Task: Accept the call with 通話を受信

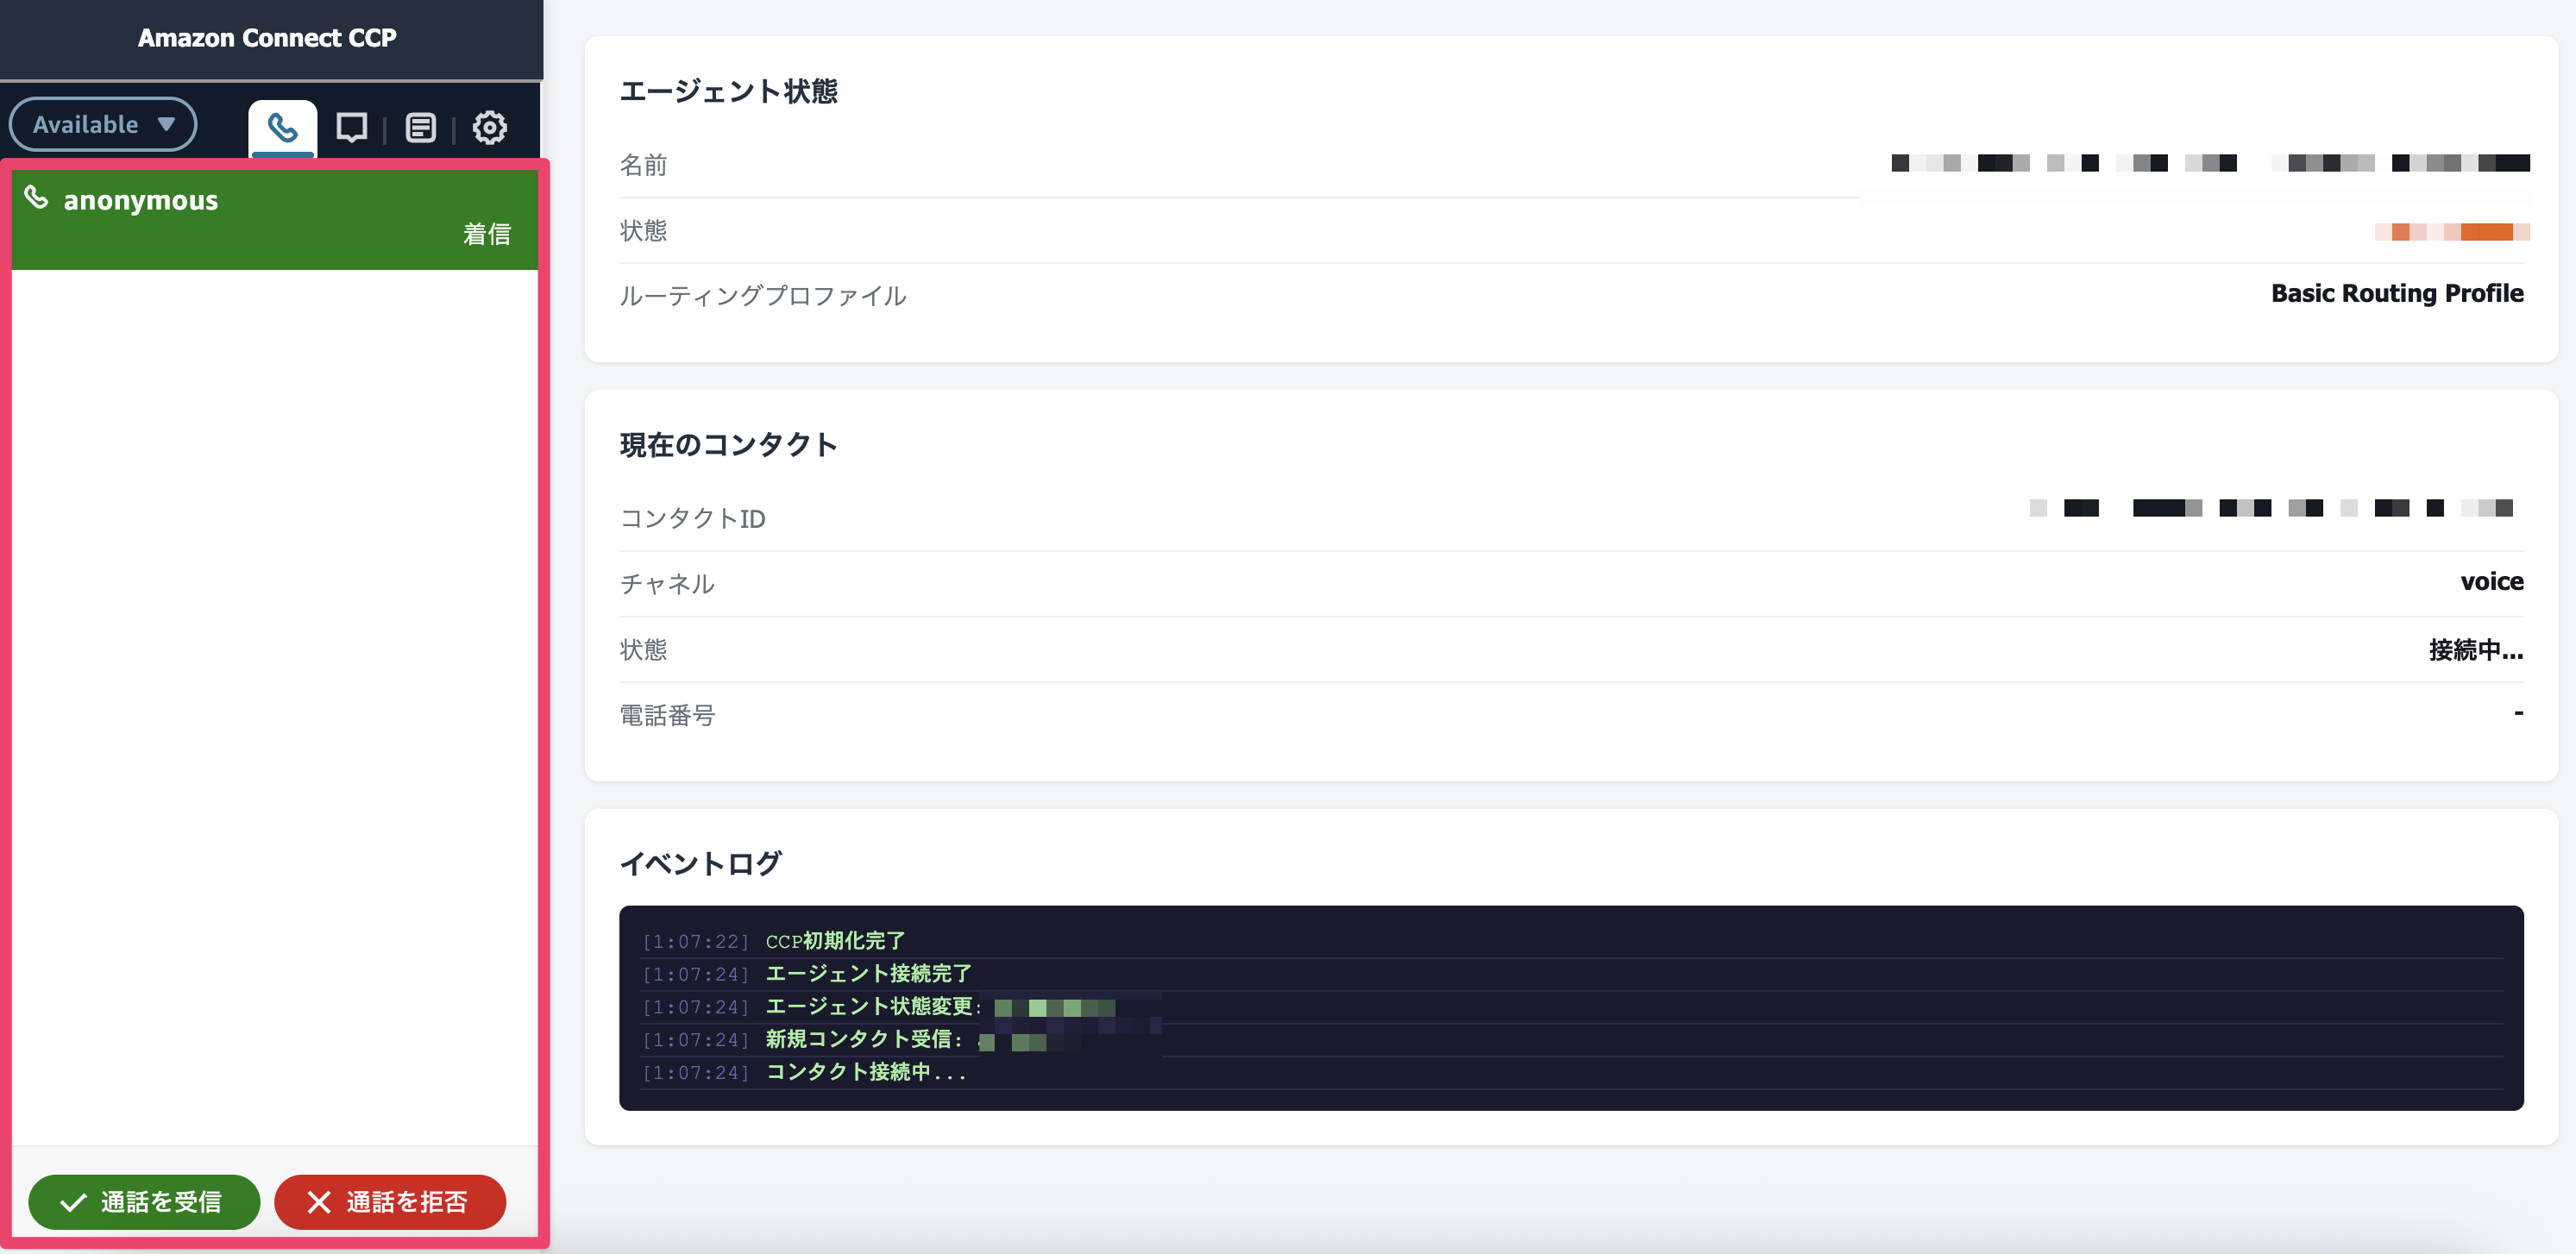Action: pyautogui.click(x=144, y=1202)
